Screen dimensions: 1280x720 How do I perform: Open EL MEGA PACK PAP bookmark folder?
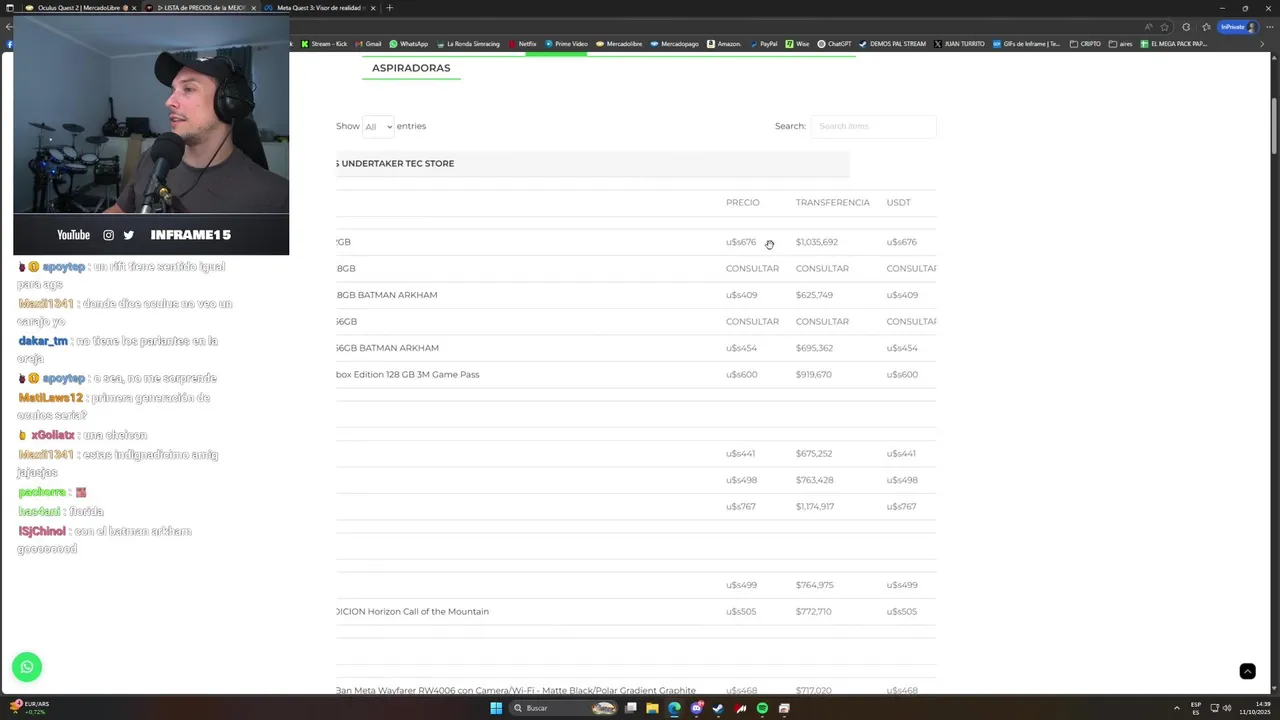point(1174,44)
